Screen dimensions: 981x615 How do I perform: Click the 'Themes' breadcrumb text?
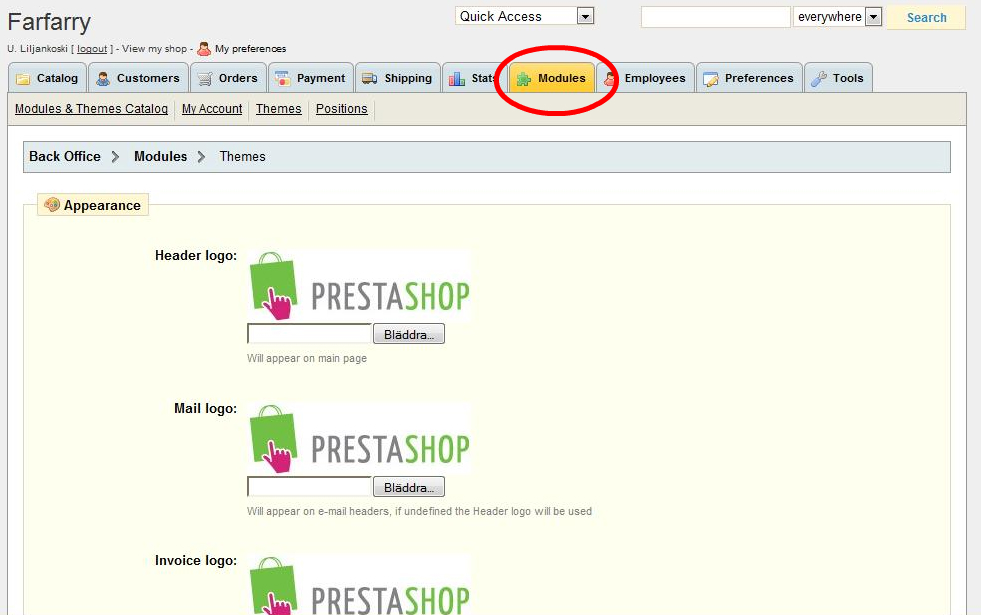242,156
